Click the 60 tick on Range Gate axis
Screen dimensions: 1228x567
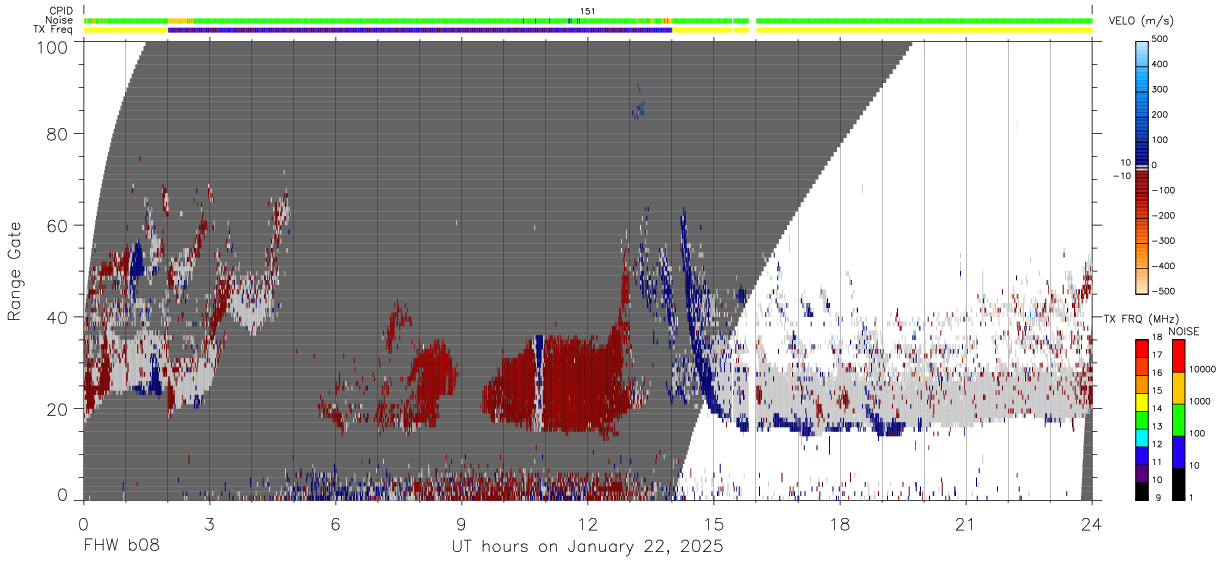[x=59, y=226]
